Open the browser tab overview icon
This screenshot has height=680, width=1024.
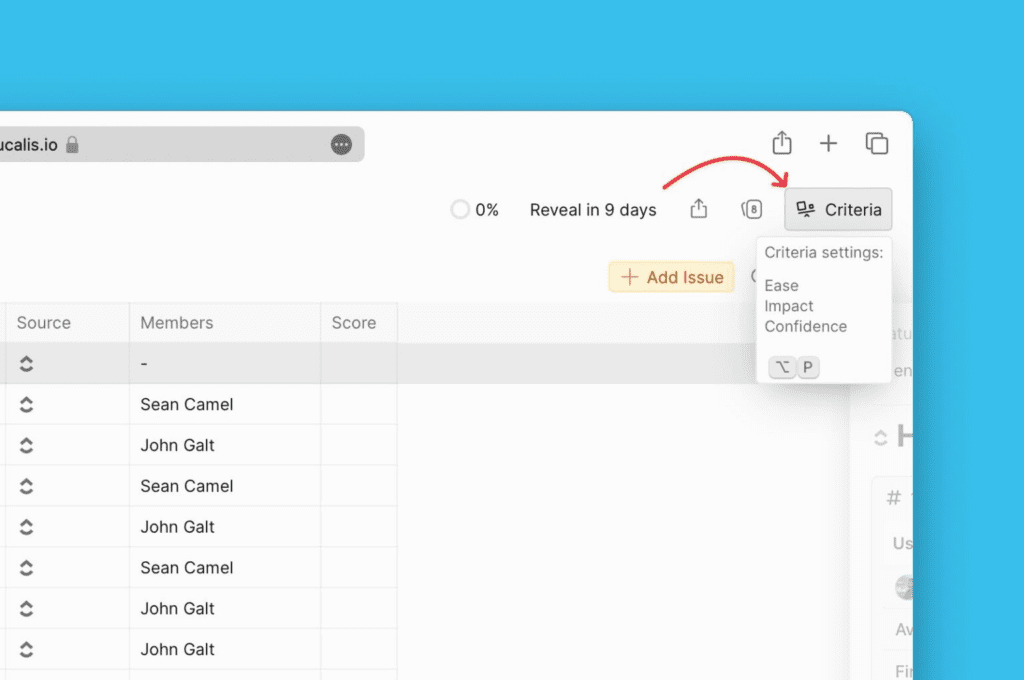click(x=877, y=144)
